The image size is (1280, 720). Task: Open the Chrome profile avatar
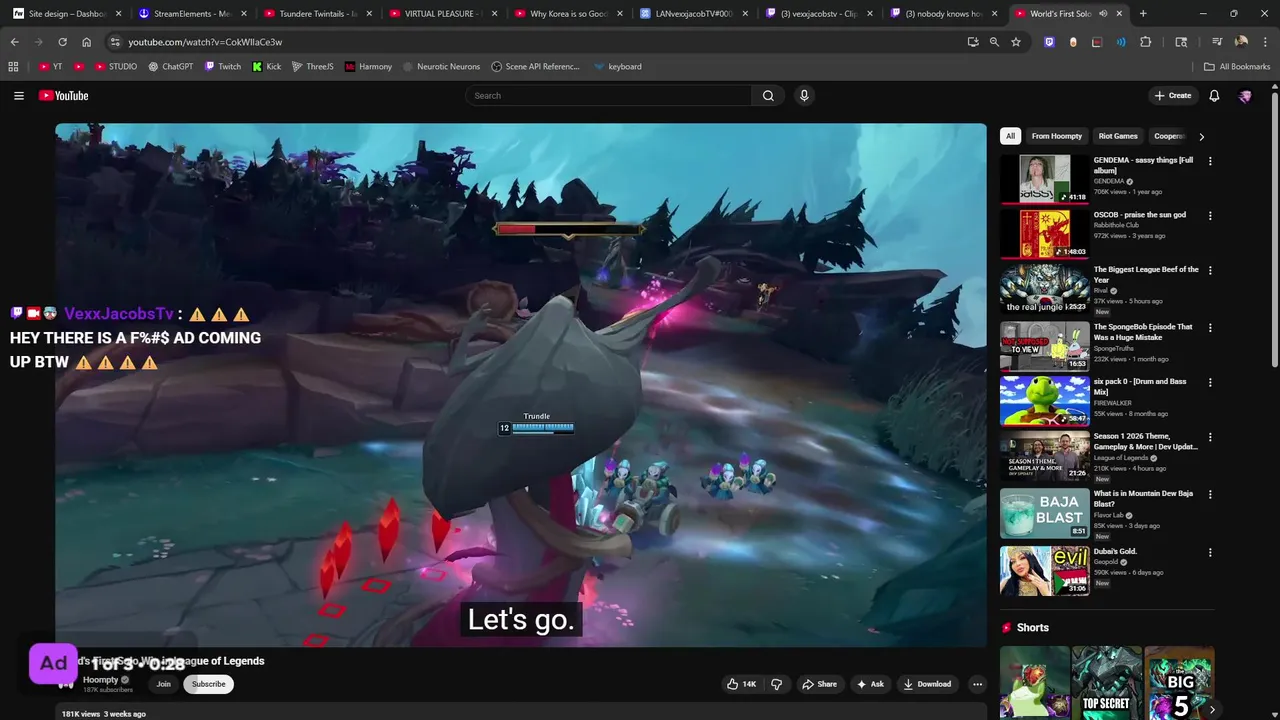[x=1241, y=42]
